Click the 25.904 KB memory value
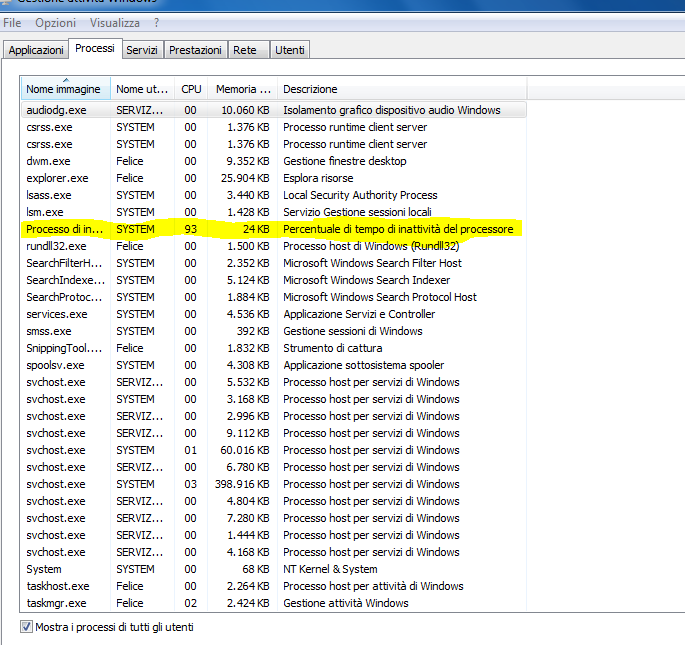 pyautogui.click(x=245, y=178)
